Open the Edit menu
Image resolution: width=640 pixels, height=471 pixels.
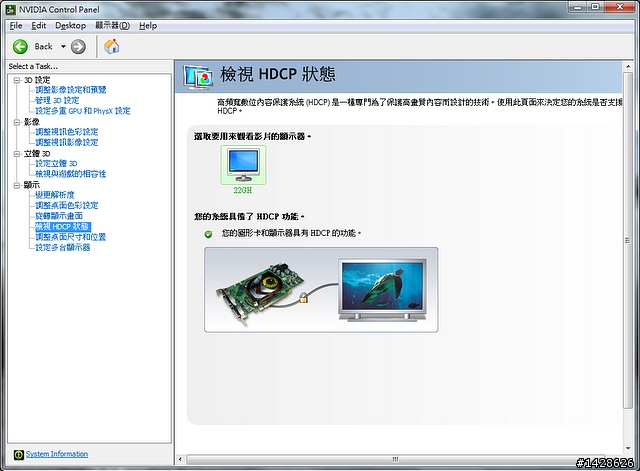click(38, 26)
